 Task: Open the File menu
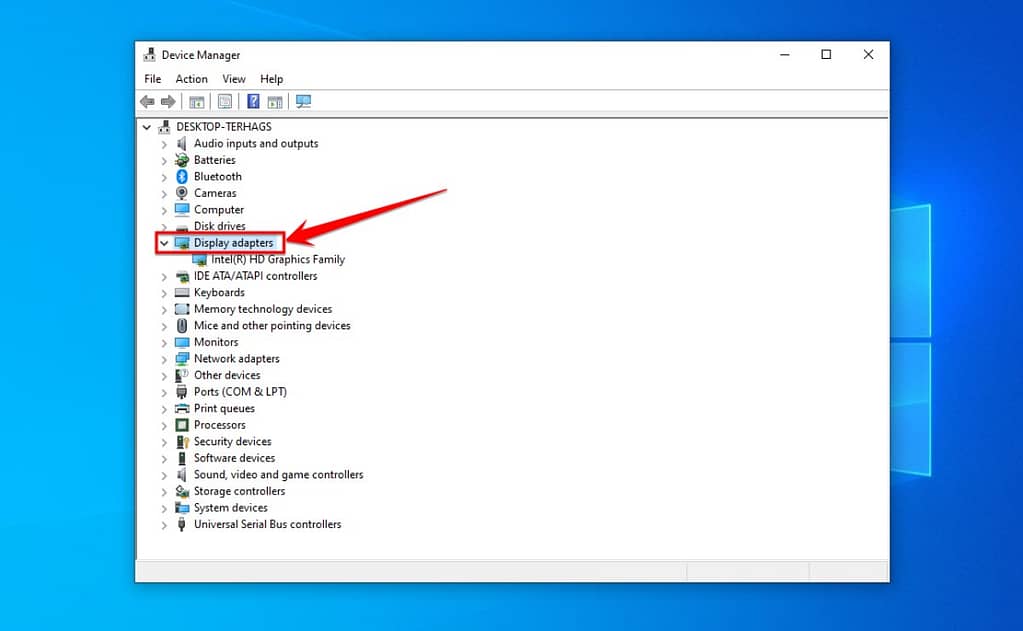click(x=153, y=79)
